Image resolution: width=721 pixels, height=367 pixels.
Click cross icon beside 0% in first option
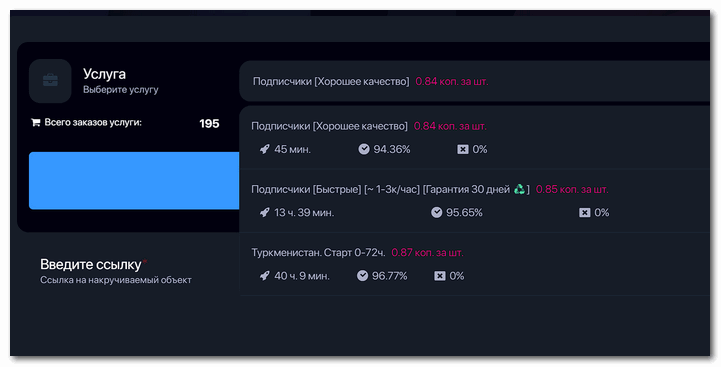(x=463, y=149)
